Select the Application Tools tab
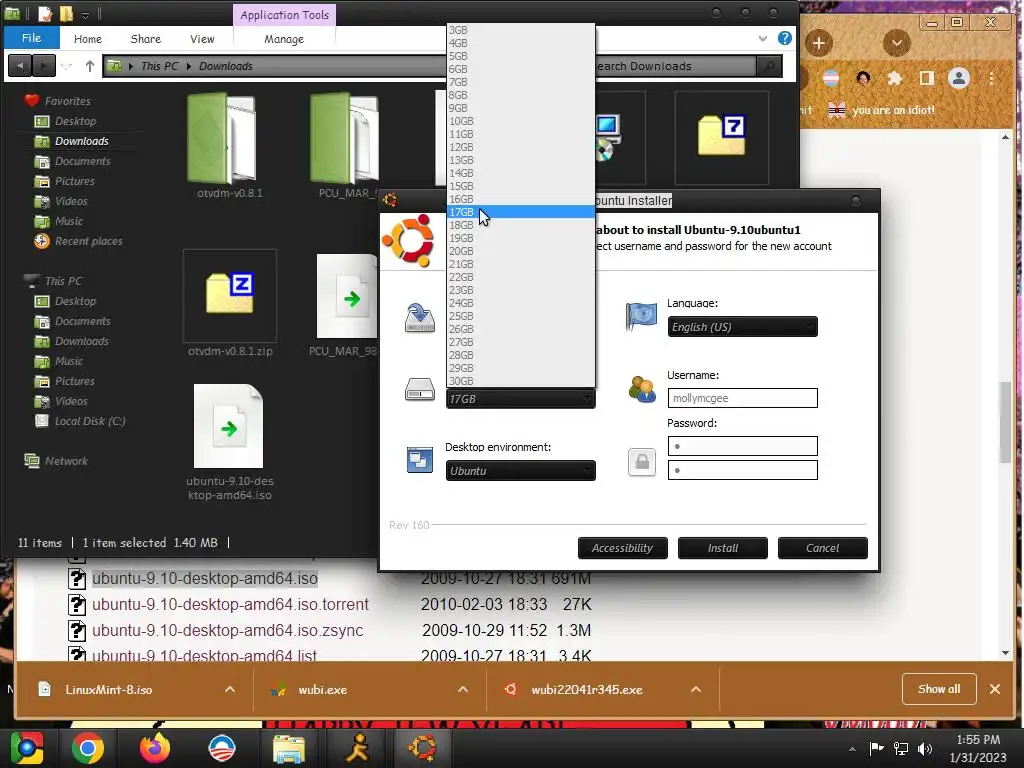 click(x=284, y=15)
